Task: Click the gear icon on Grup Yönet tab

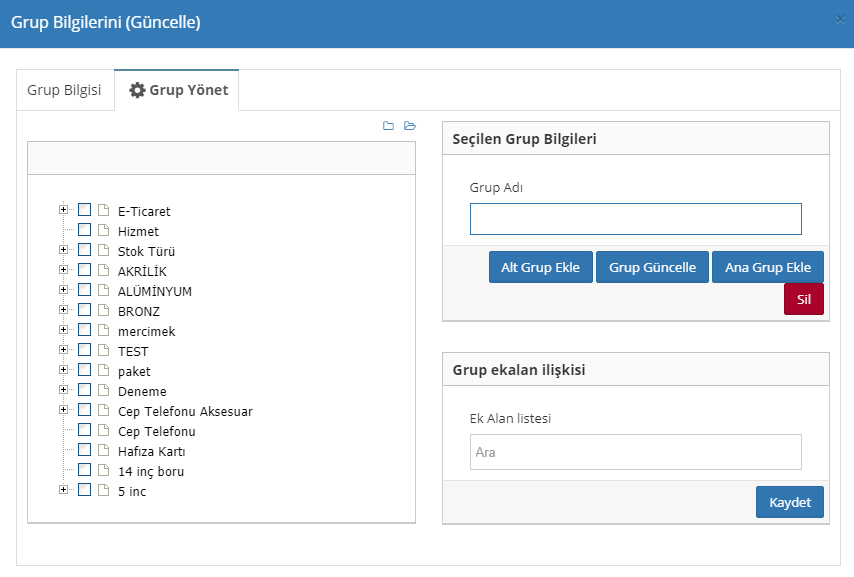Action: pos(138,90)
